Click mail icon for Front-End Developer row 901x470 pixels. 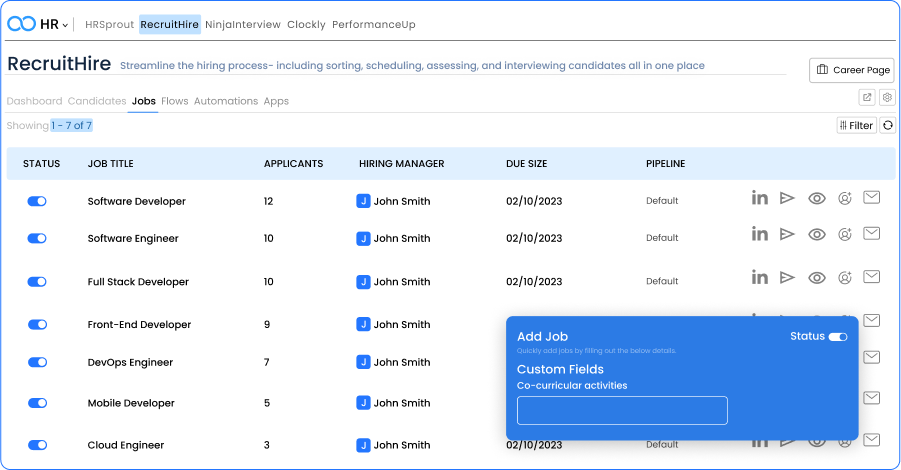click(x=871, y=320)
